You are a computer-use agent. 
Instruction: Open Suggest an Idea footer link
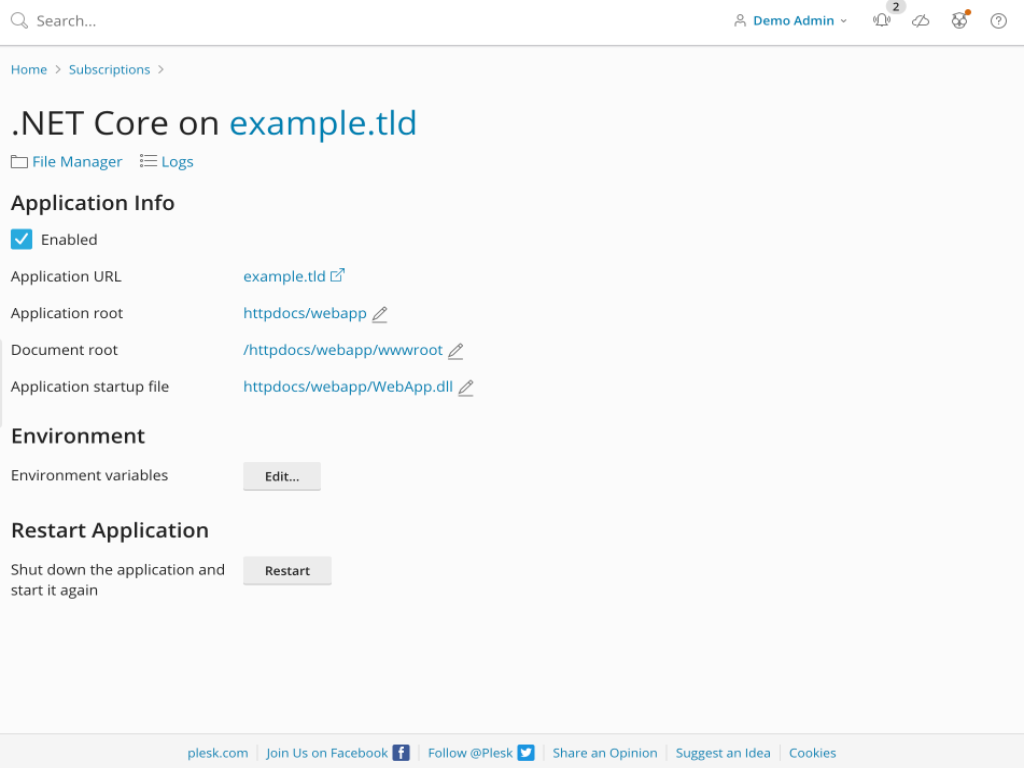723,752
